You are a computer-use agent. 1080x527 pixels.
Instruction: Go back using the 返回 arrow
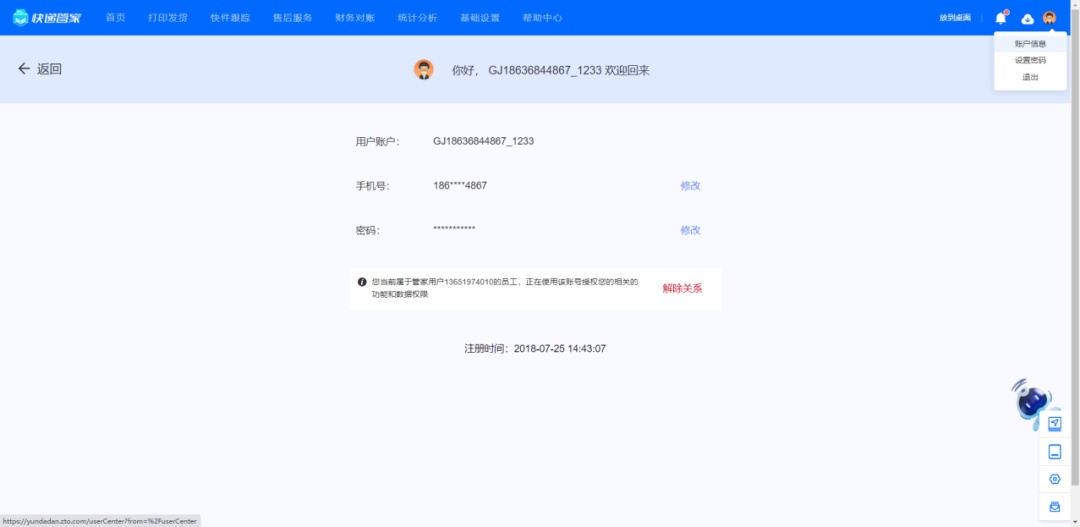[x=40, y=69]
